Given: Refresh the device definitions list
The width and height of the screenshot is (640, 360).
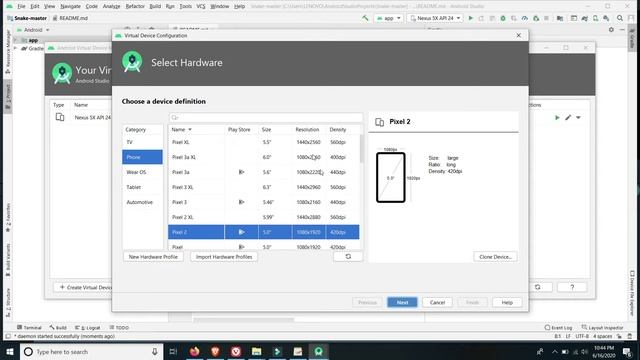Looking at the screenshot, I should (x=348, y=256).
